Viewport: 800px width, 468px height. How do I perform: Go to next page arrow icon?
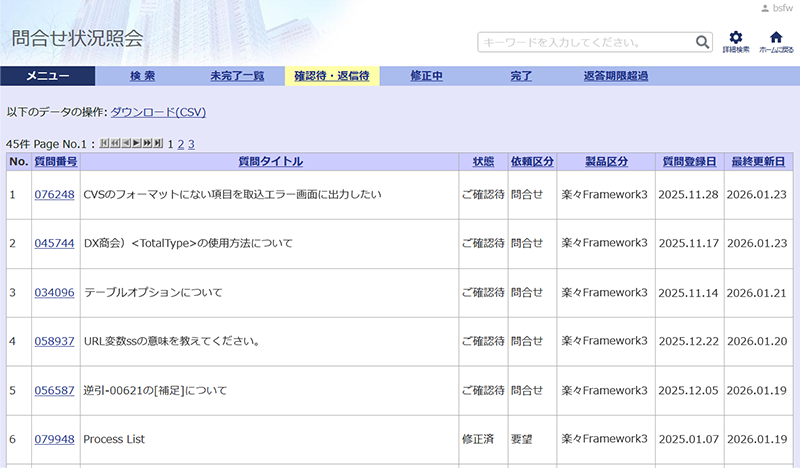(x=137, y=144)
